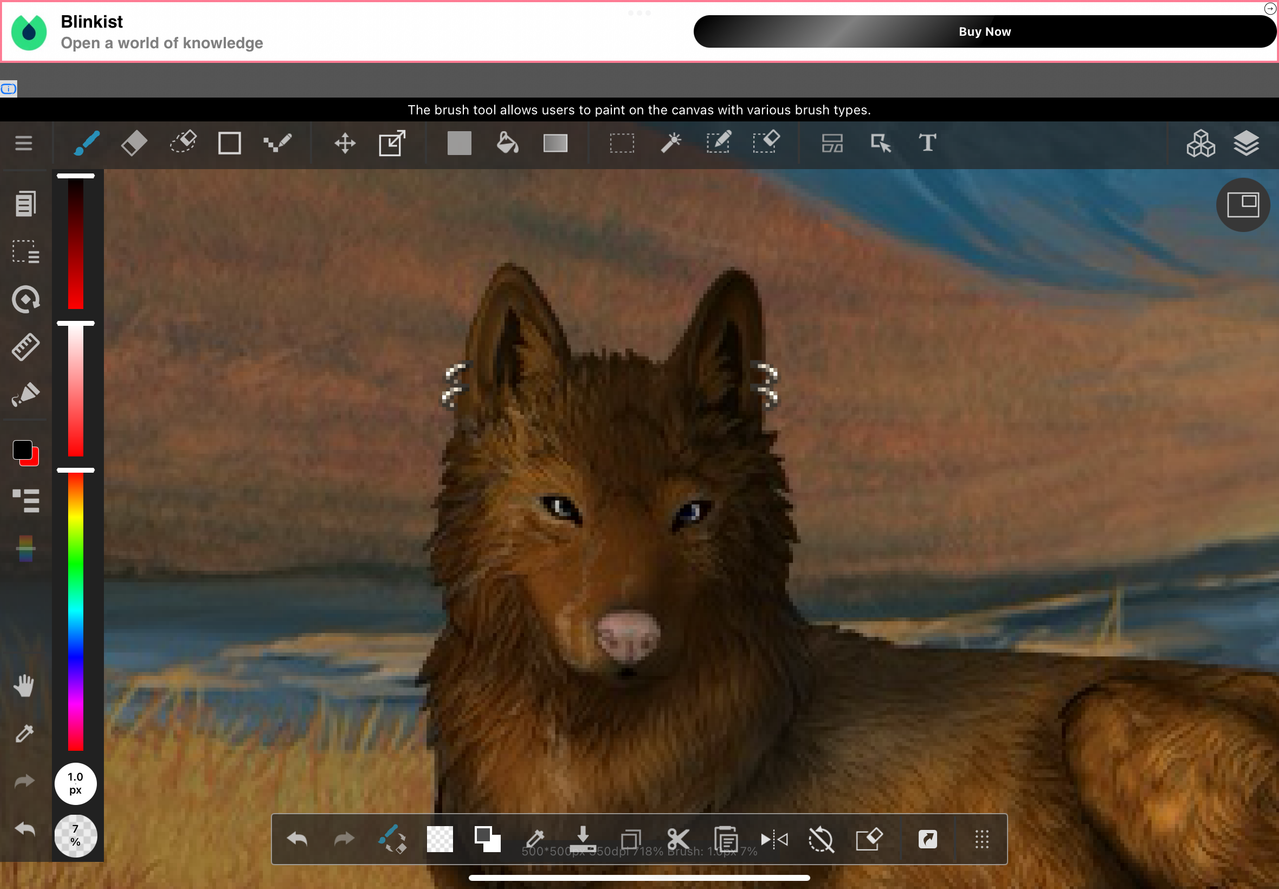Click the scissors cut icon

(x=678, y=839)
